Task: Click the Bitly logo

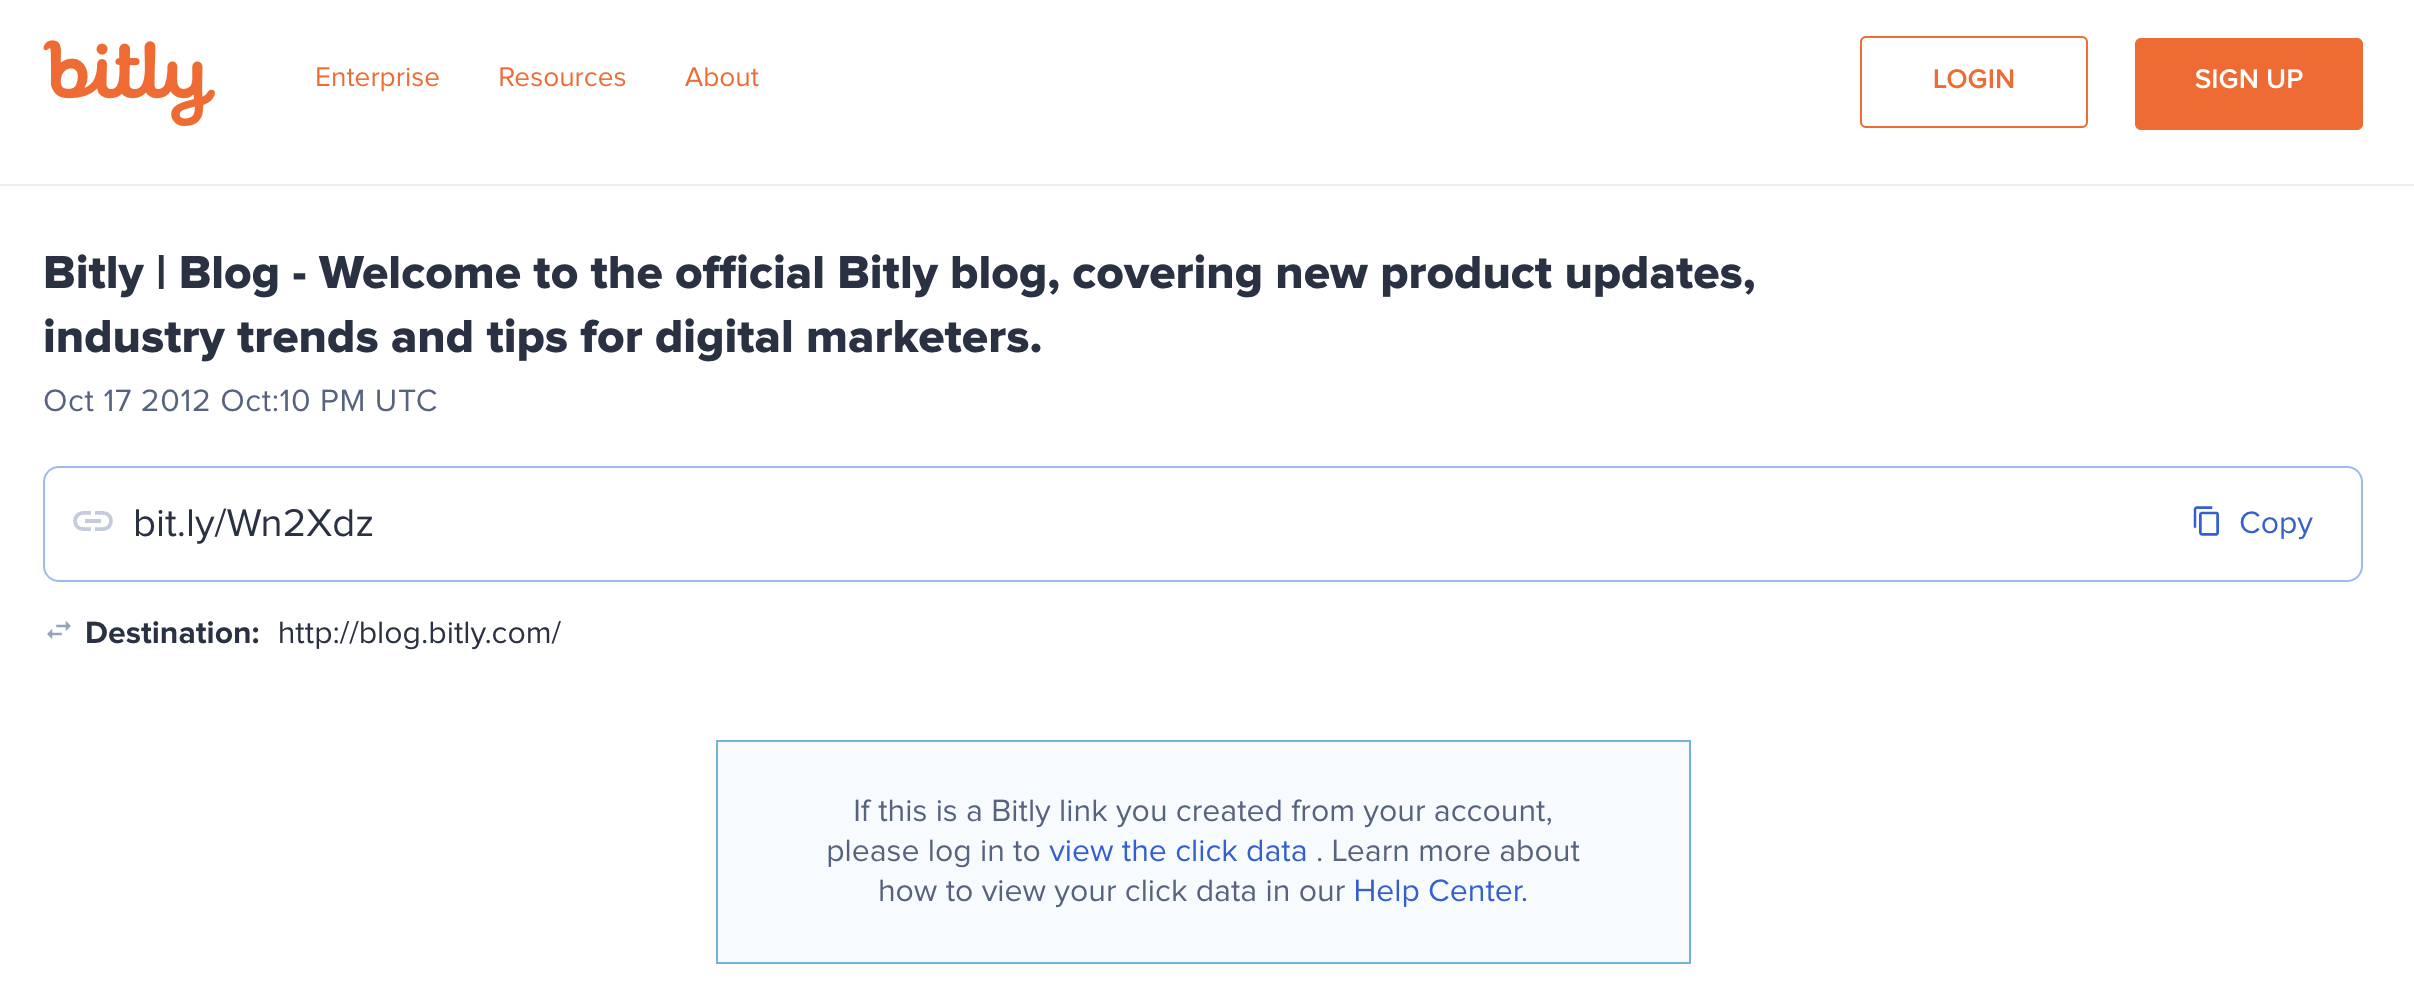Action: pos(128,82)
